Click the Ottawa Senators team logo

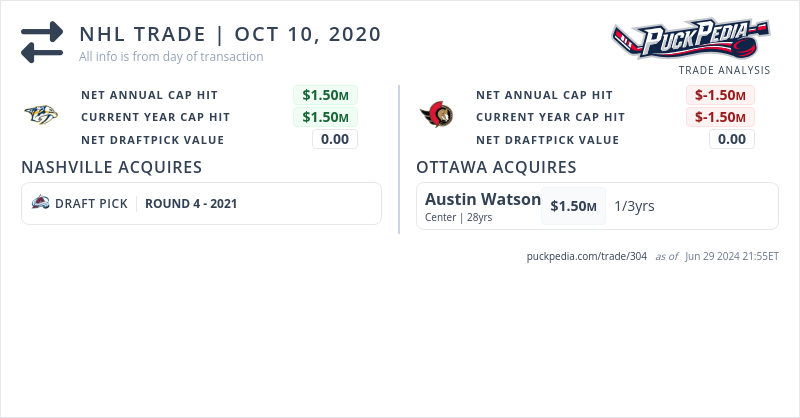point(436,116)
